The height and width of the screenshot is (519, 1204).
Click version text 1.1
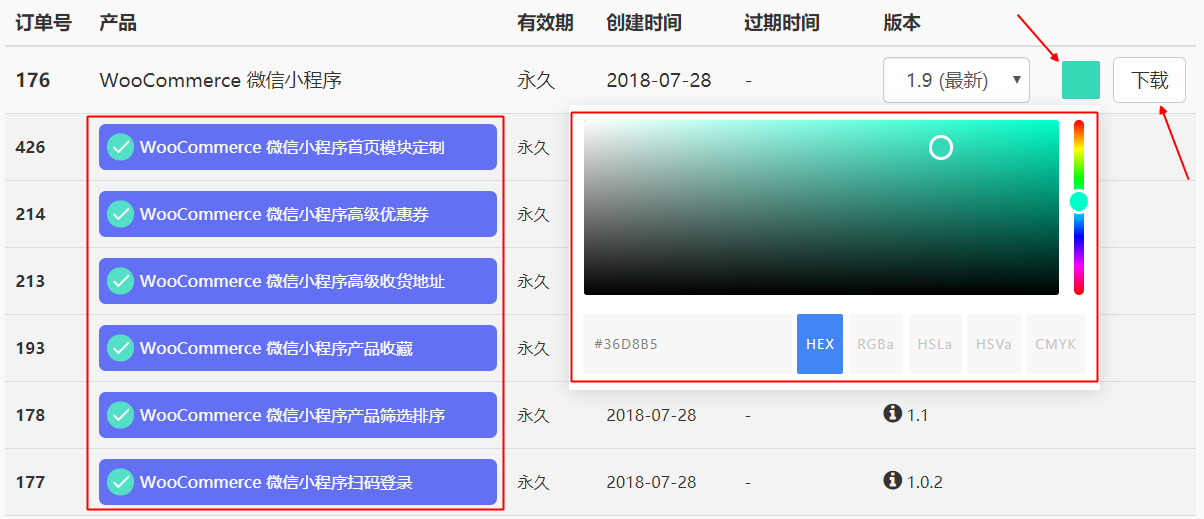tap(917, 415)
